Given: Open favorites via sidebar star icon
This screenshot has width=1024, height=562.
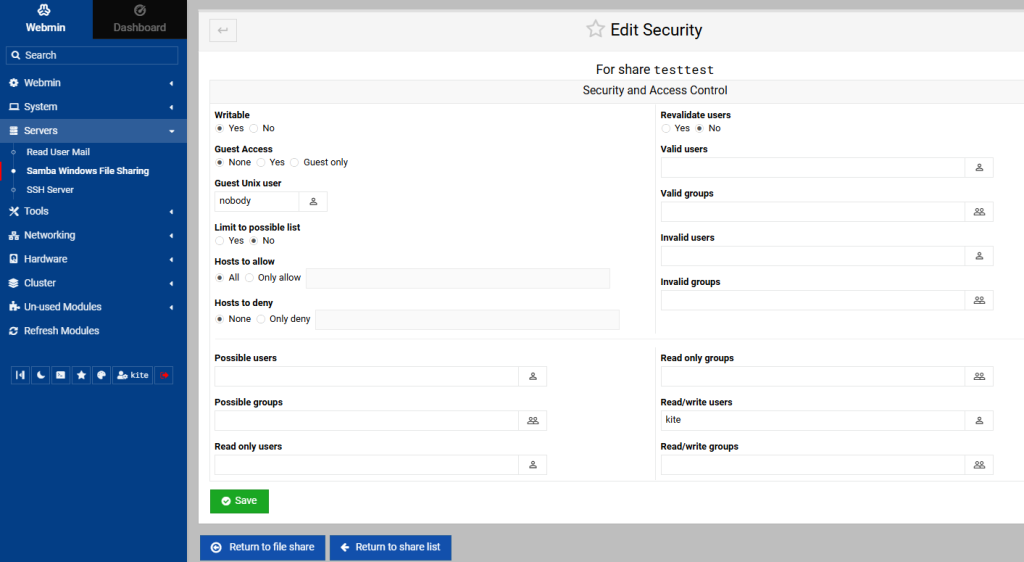Looking at the screenshot, I should (82, 375).
